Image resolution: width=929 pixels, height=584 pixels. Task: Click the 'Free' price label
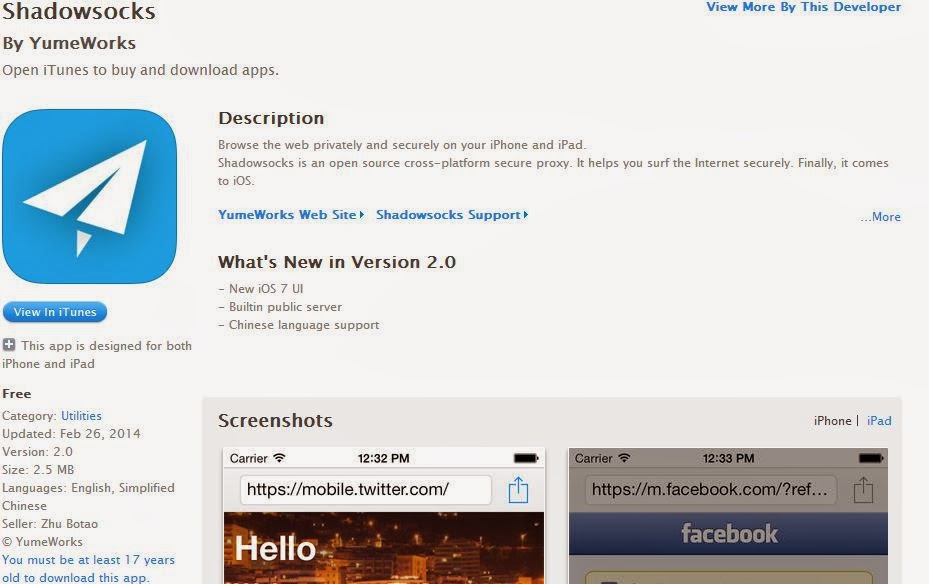pos(17,394)
